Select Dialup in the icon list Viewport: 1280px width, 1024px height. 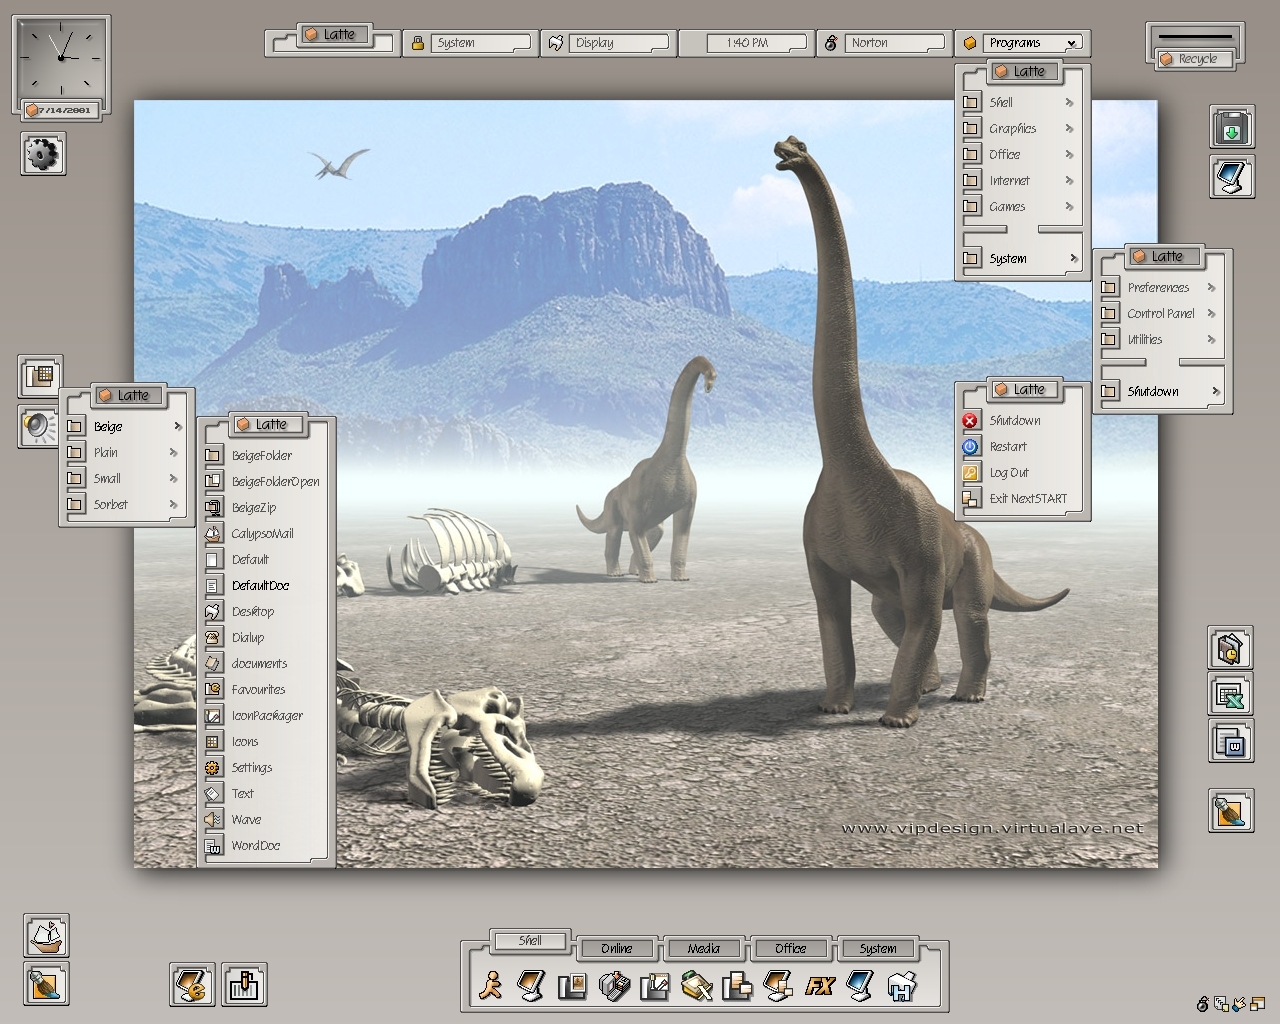(265, 637)
